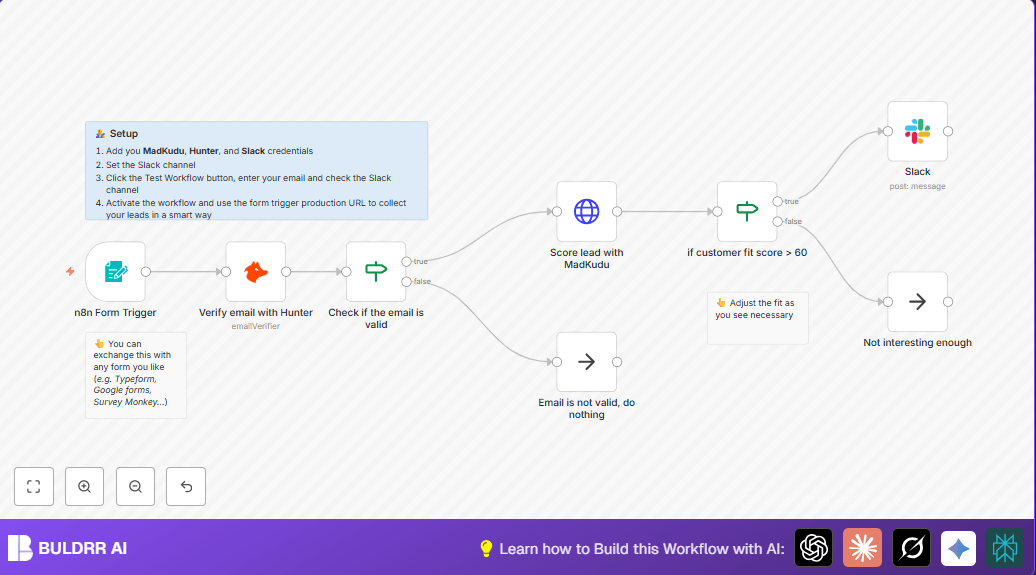Select the Slack node icon
This screenshot has height=575, width=1036.
point(918,131)
